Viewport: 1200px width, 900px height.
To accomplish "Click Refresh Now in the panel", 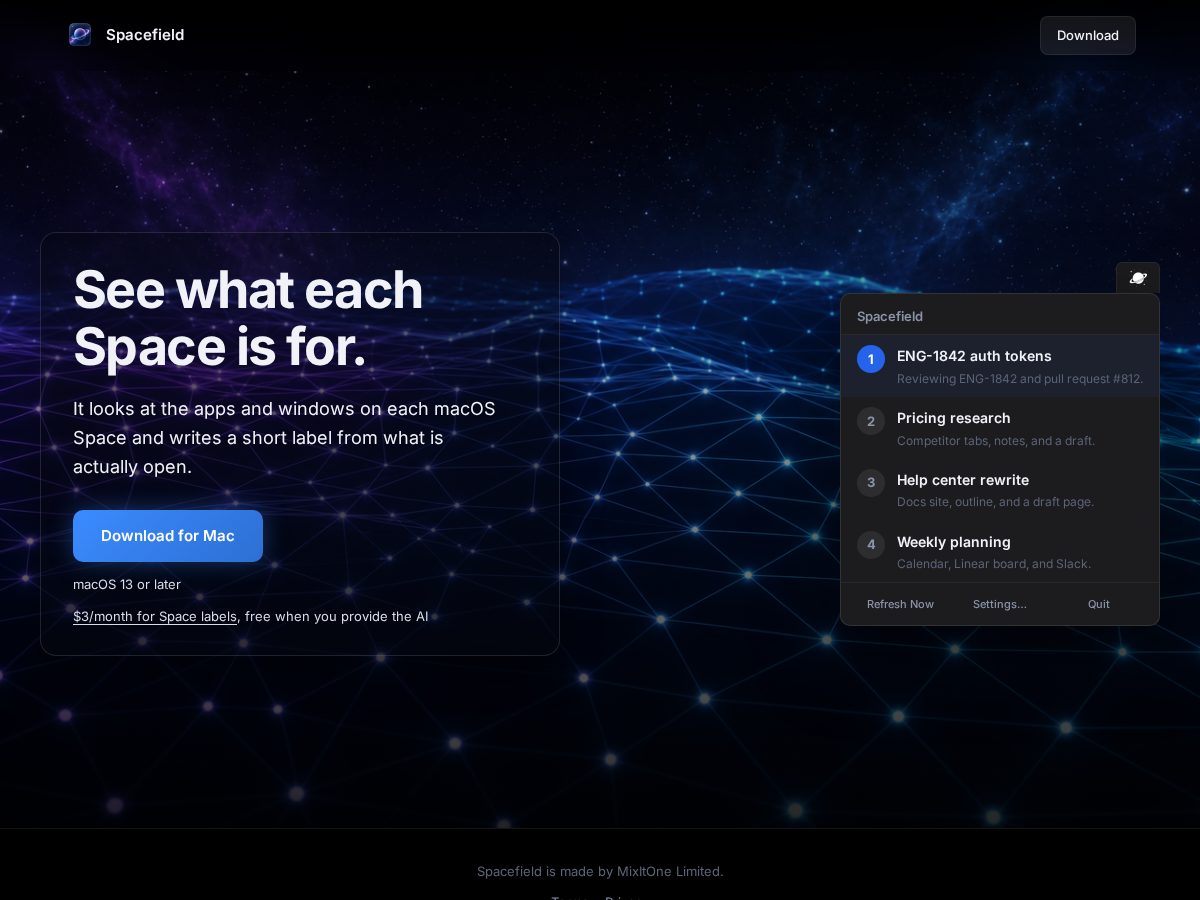I will [x=900, y=604].
